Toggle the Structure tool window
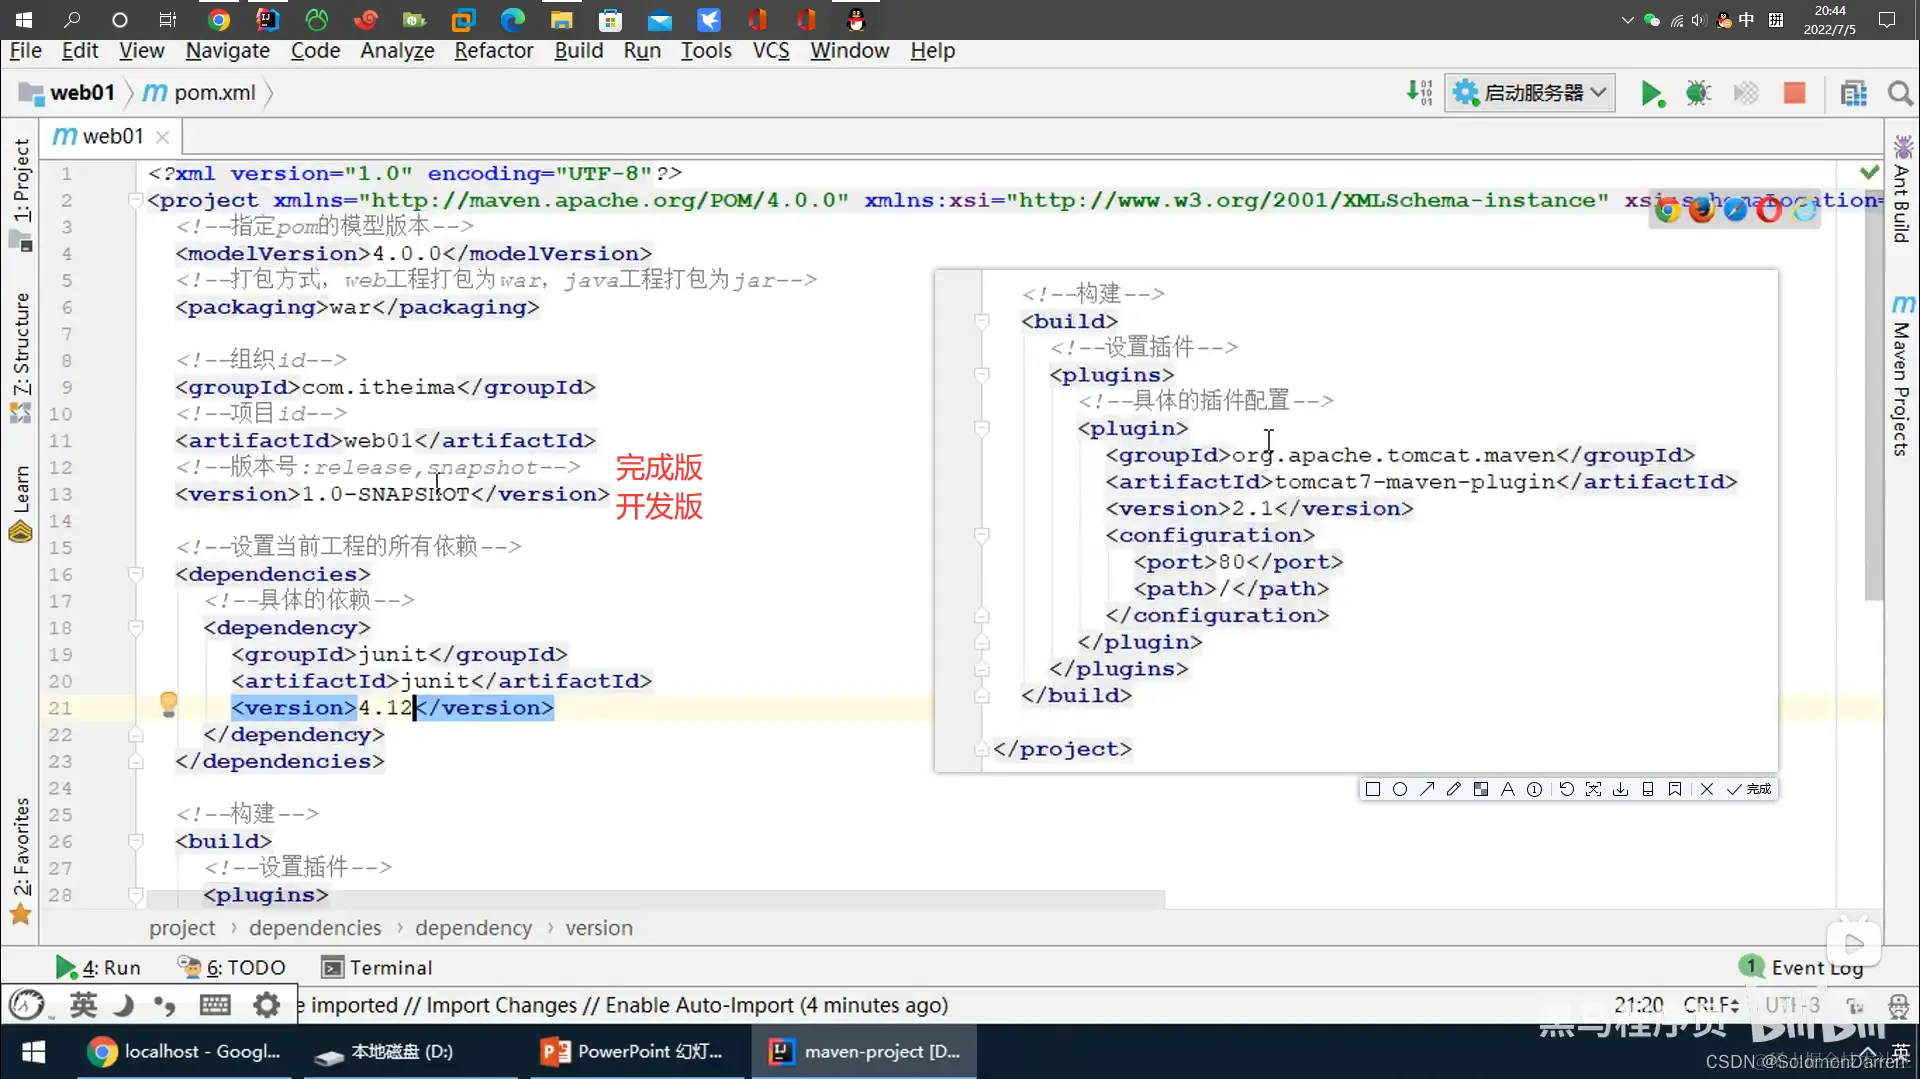Viewport: 1920px width, 1079px height. point(21,357)
